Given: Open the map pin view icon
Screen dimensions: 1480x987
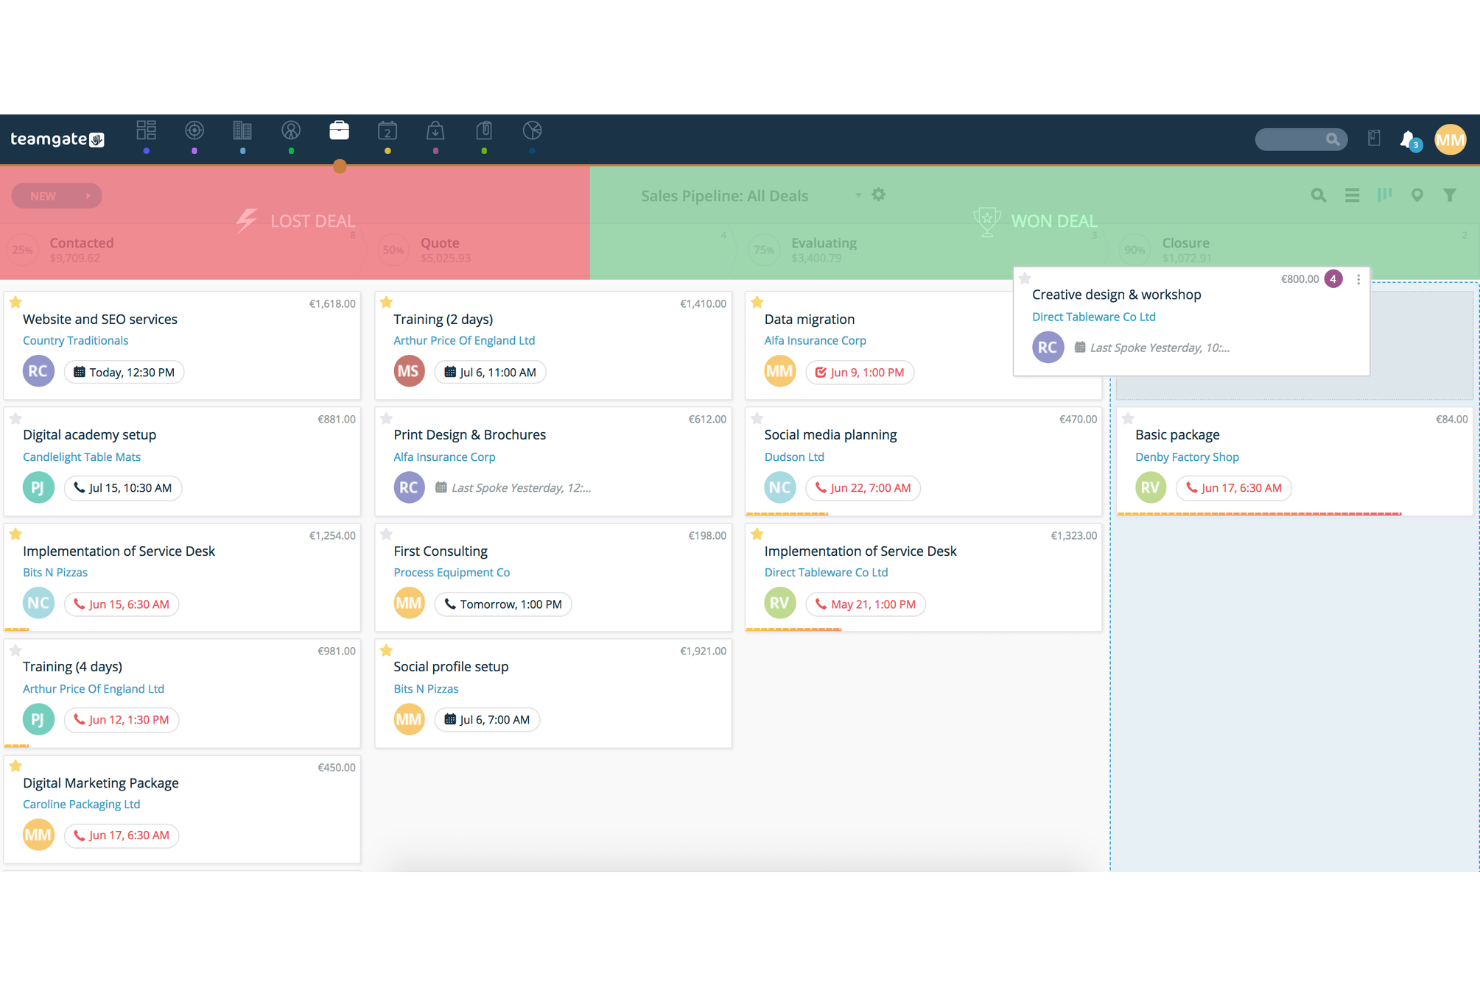Looking at the screenshot, I should point(1417,195).
